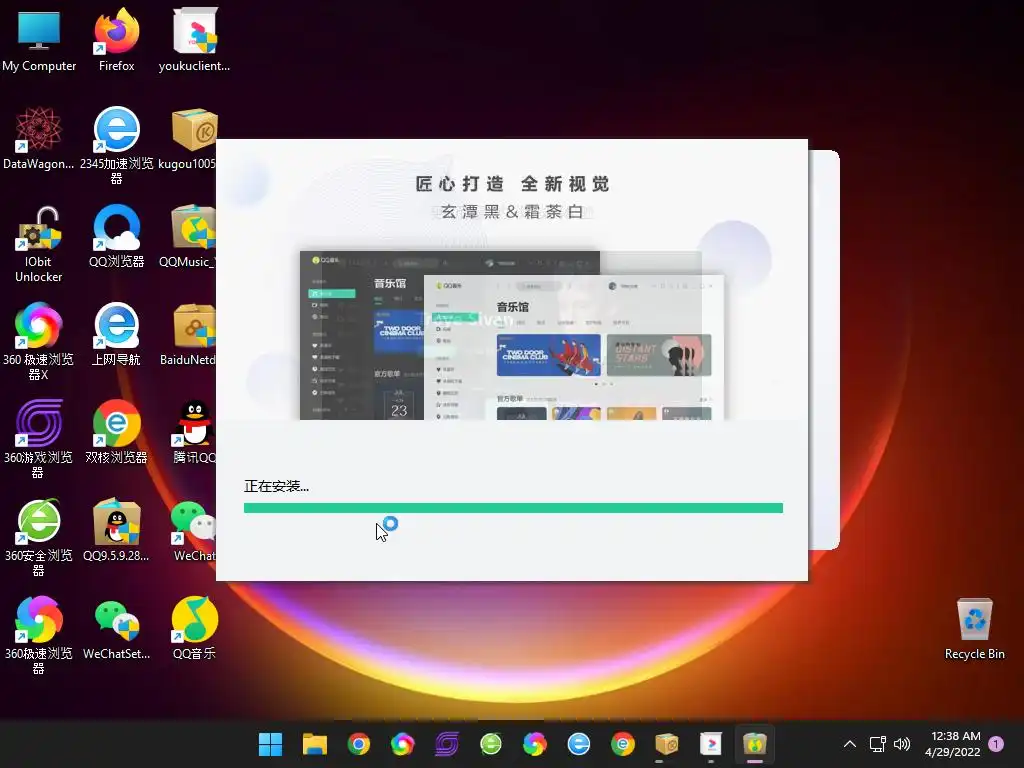
Task: Open 360极速浏览器 pinwheel desktop shortcut
Action: point(39,635)
